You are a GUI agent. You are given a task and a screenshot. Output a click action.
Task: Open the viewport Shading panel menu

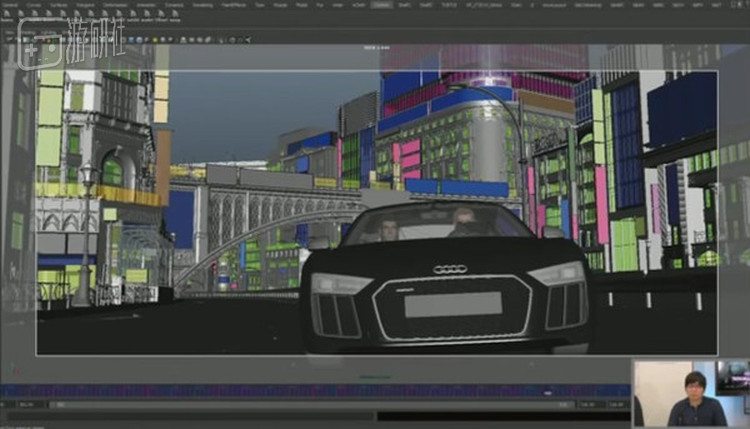click(x=30, y=30)
